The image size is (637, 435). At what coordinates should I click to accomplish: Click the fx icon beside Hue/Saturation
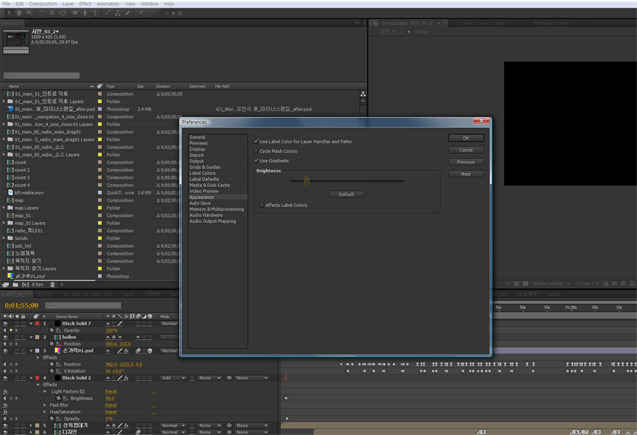click(5, 412)
